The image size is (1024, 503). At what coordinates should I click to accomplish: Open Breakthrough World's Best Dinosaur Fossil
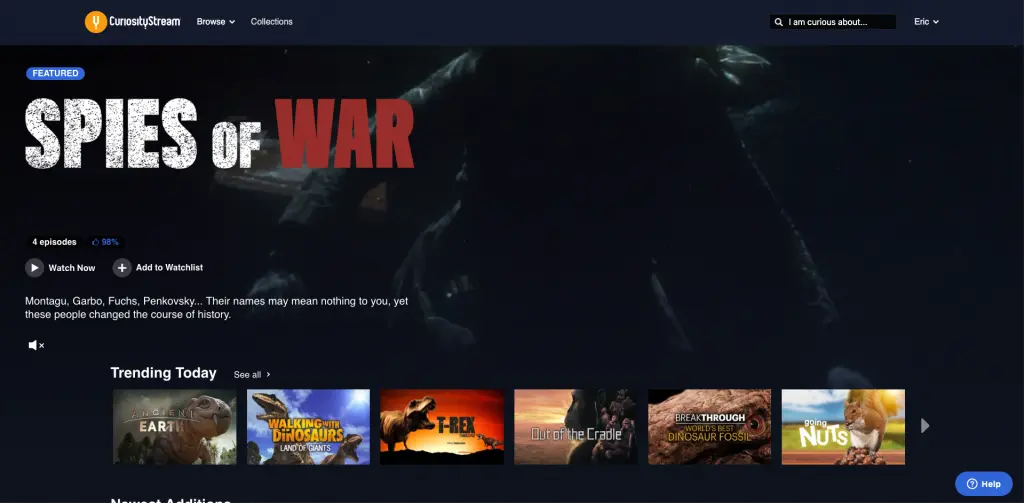point(709,427)
